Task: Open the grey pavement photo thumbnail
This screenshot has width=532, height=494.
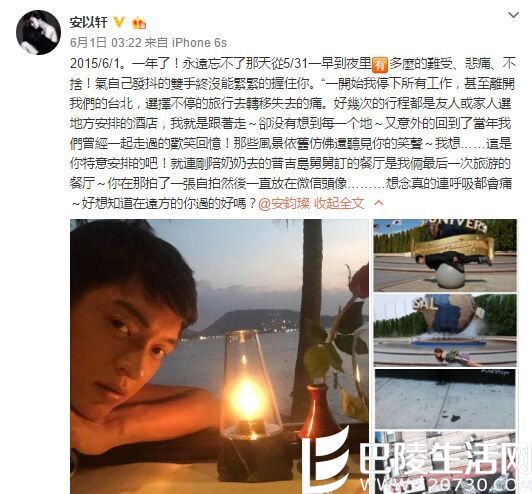Action: point(445,399)
